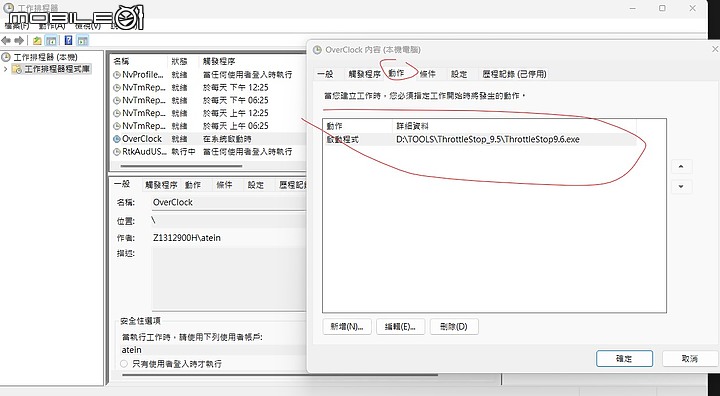The height and width of the screenshot is (396, 720).
Task: Select the ThrottleStop9.6.exe action row
Action: pyautogui.click(x=479, y=139)
